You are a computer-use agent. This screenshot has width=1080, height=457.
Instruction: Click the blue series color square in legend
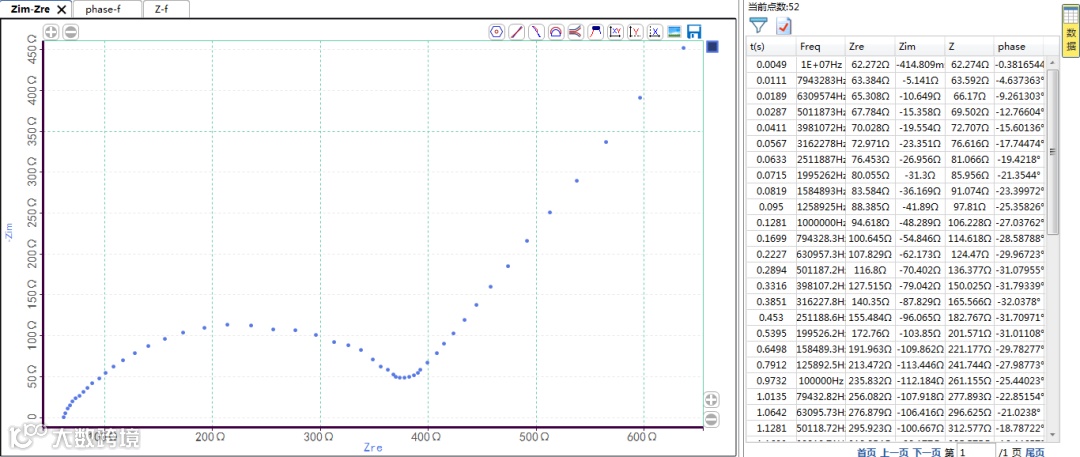coord(712,47)
